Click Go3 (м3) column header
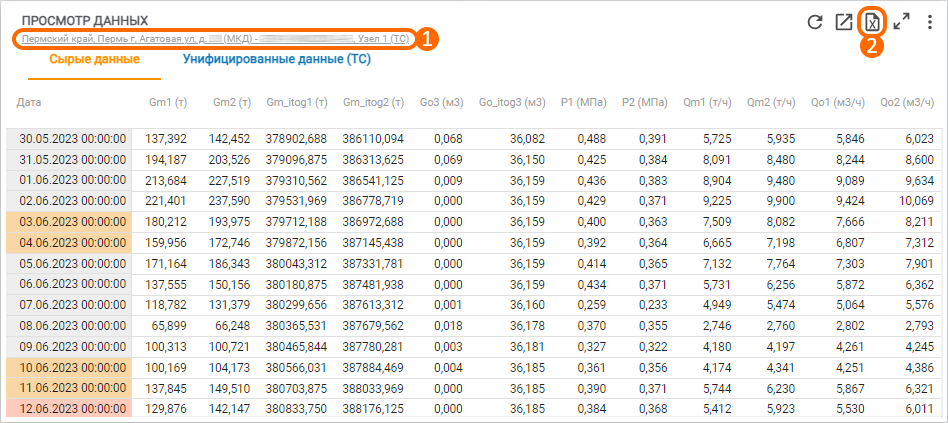Image resolution: width=948 pixels, height=423 pixels. 441,103
